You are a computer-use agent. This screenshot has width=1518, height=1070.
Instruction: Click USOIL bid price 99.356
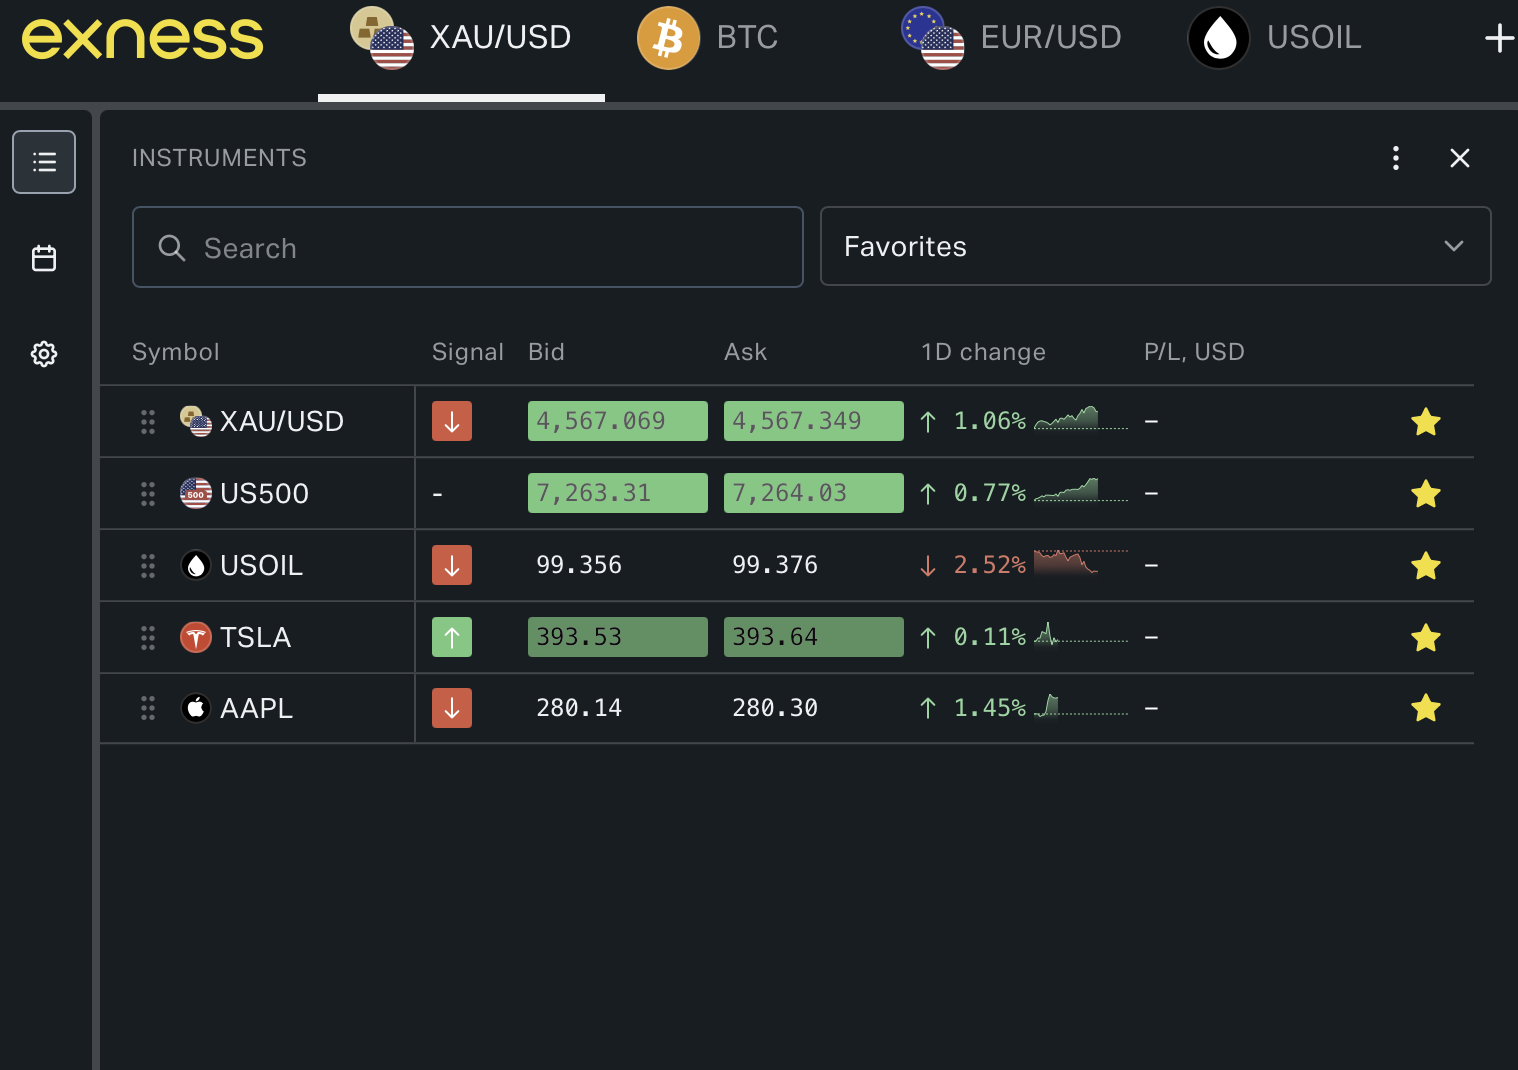579,565
